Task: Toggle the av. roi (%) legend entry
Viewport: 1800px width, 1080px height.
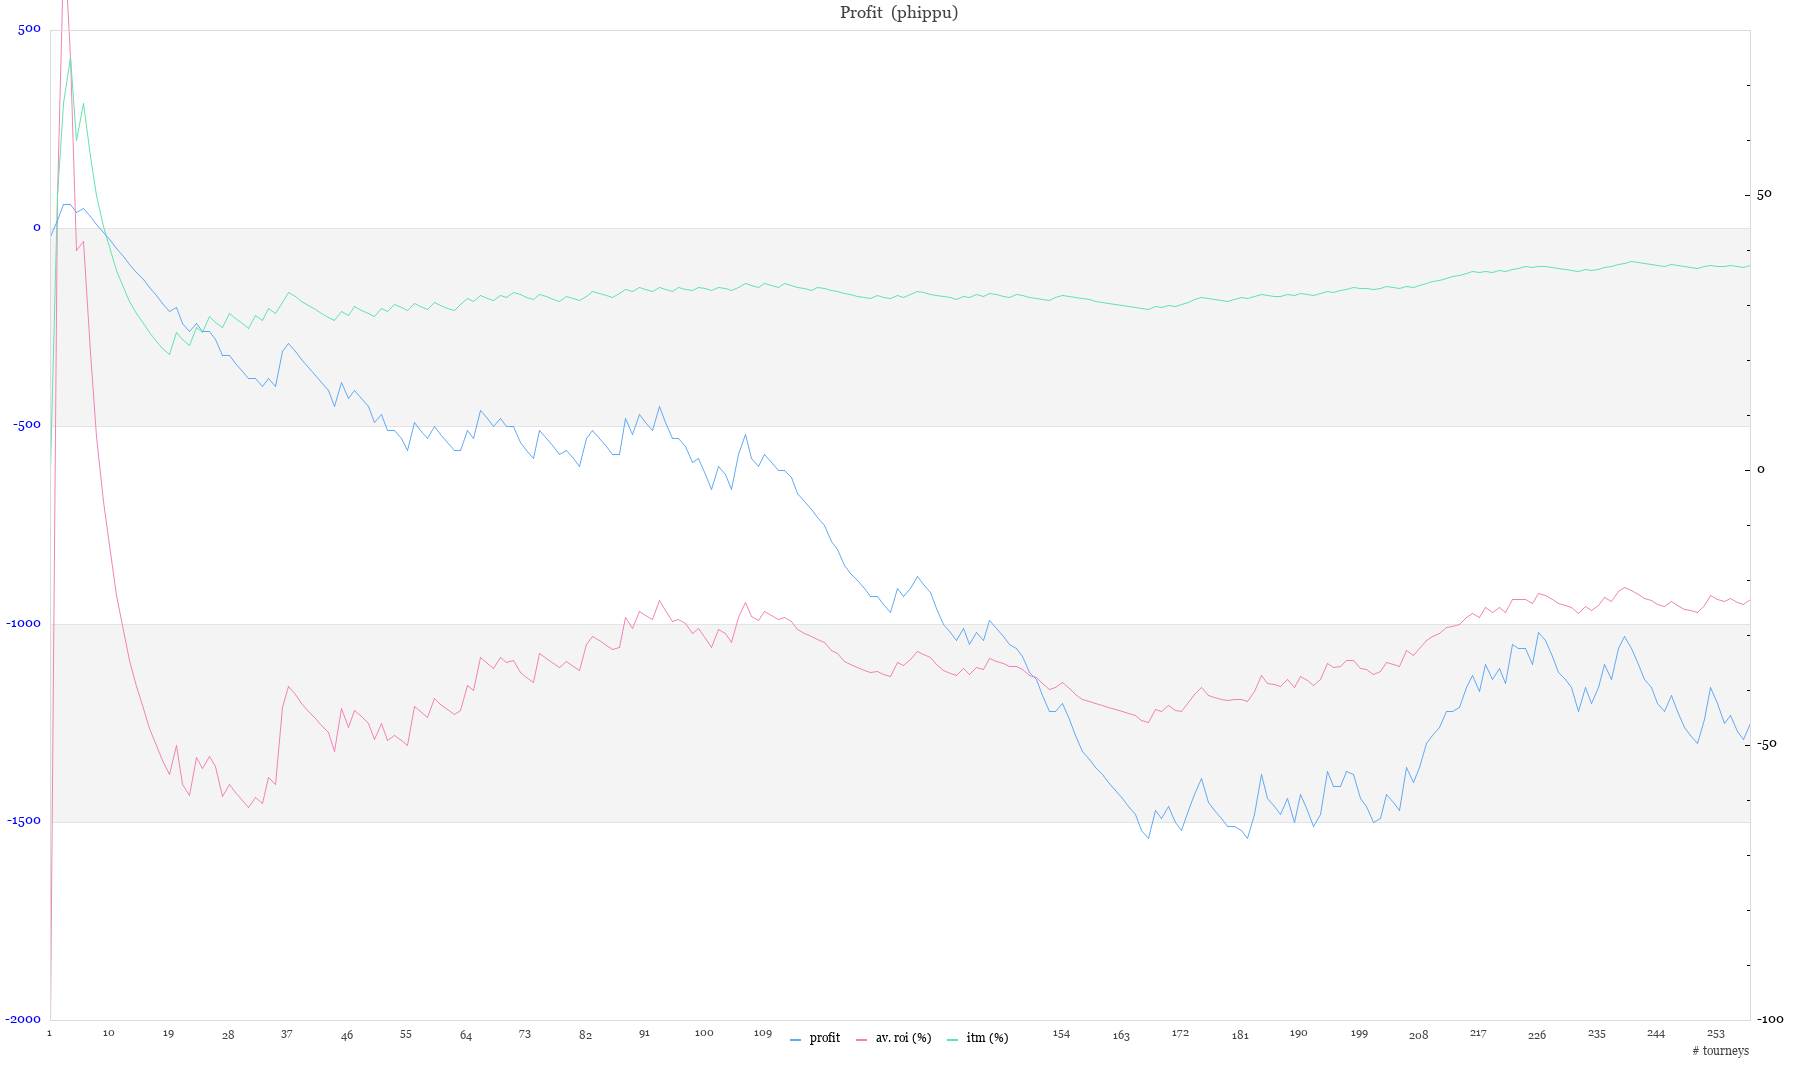Action: click(x=903, y=1038)
